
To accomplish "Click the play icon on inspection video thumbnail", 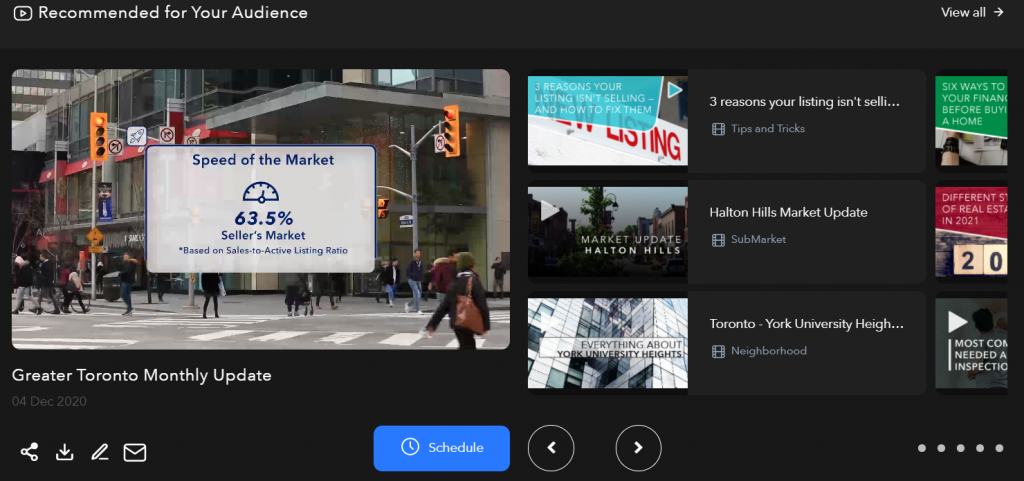I will (957, 322).
